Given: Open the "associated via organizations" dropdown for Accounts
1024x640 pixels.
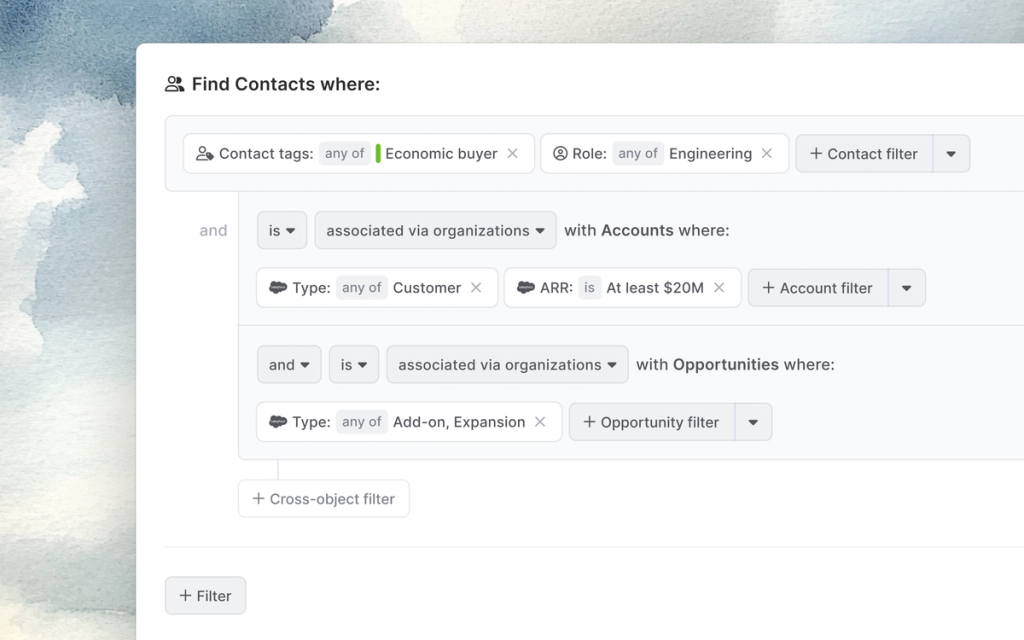Looking at the screenshot, I should [x=435, y=230].
